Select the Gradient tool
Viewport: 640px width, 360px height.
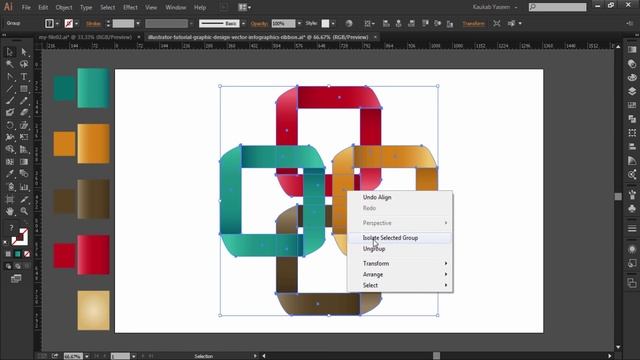click(24, 162)
